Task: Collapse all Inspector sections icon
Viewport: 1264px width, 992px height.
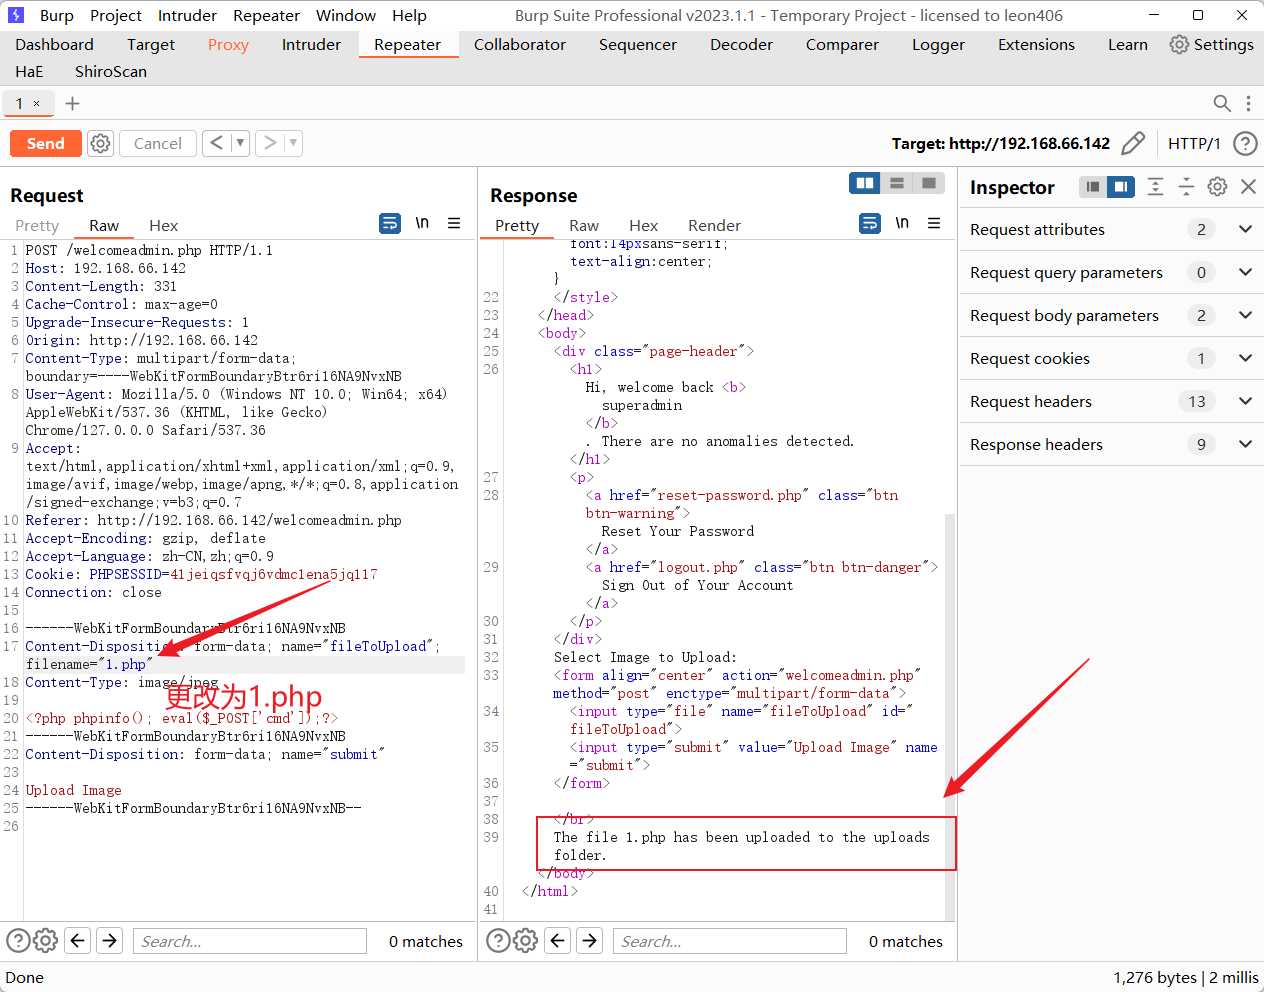Action: [1186, 186]
